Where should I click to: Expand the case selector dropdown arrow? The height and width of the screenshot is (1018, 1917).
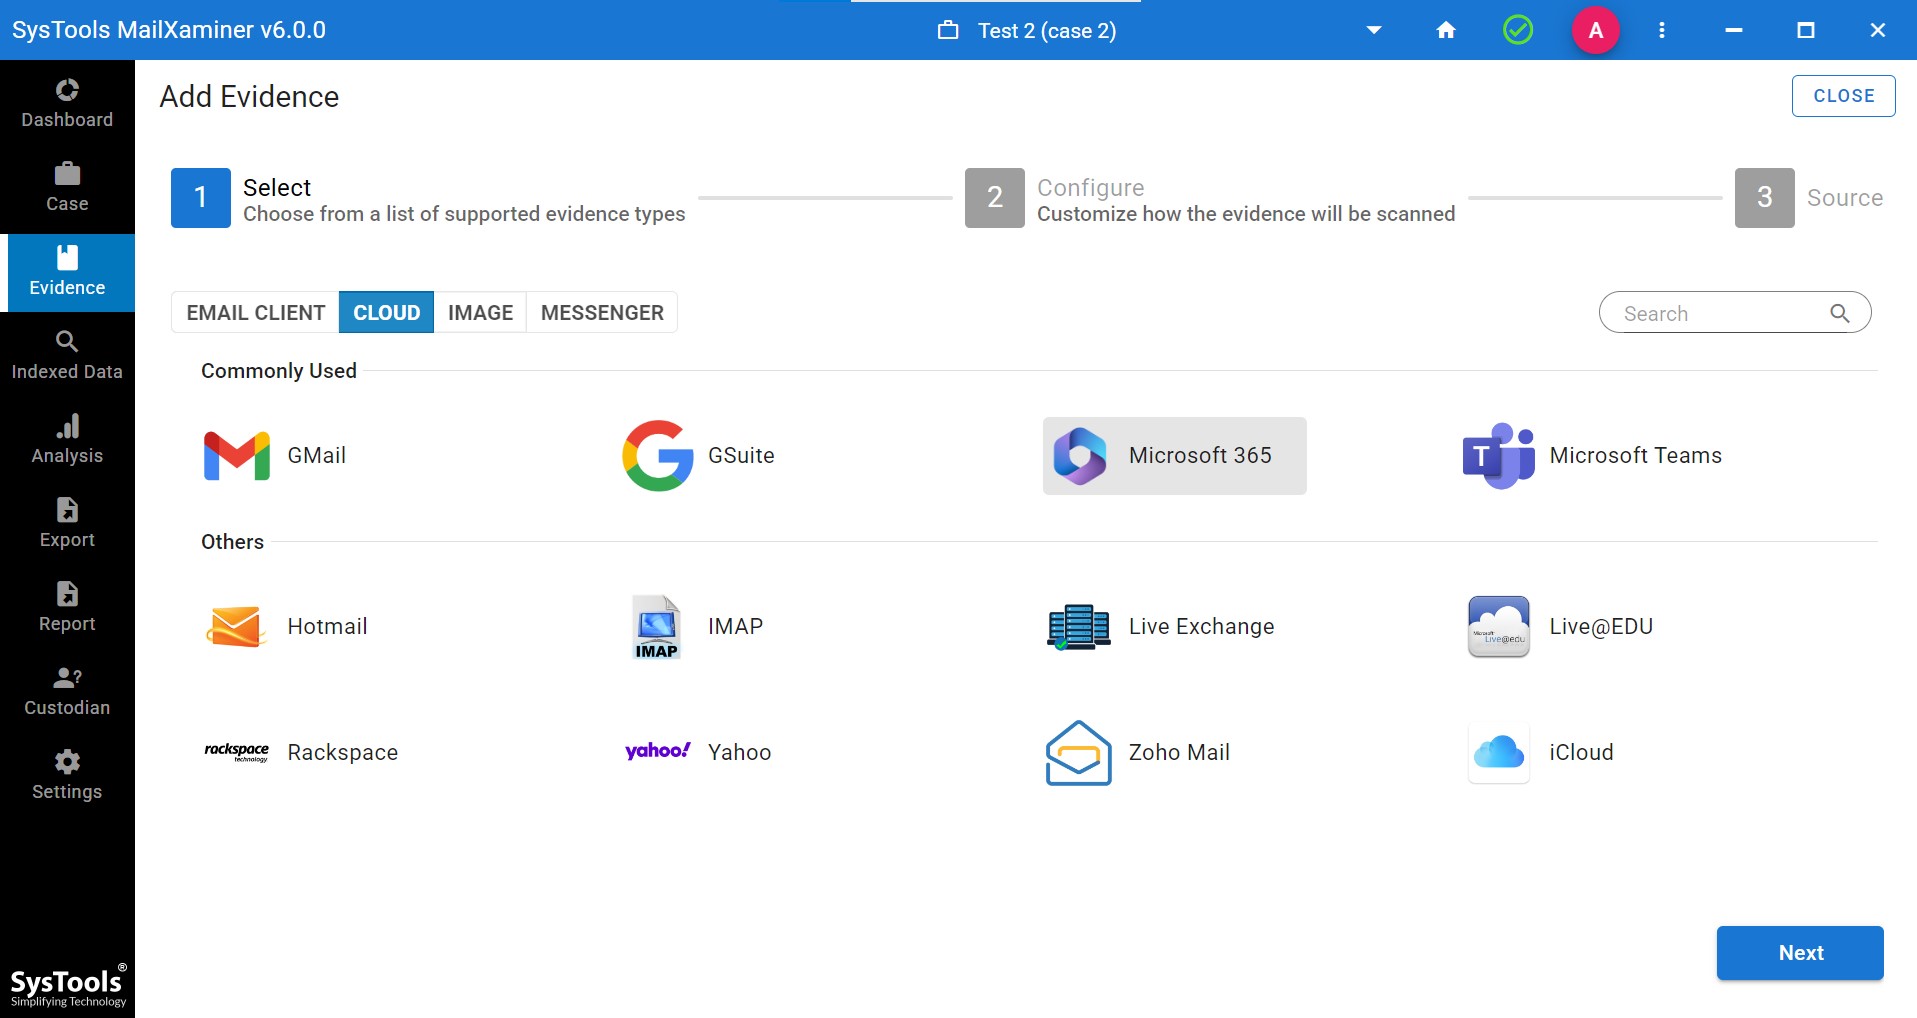(x=1374, y=30)
